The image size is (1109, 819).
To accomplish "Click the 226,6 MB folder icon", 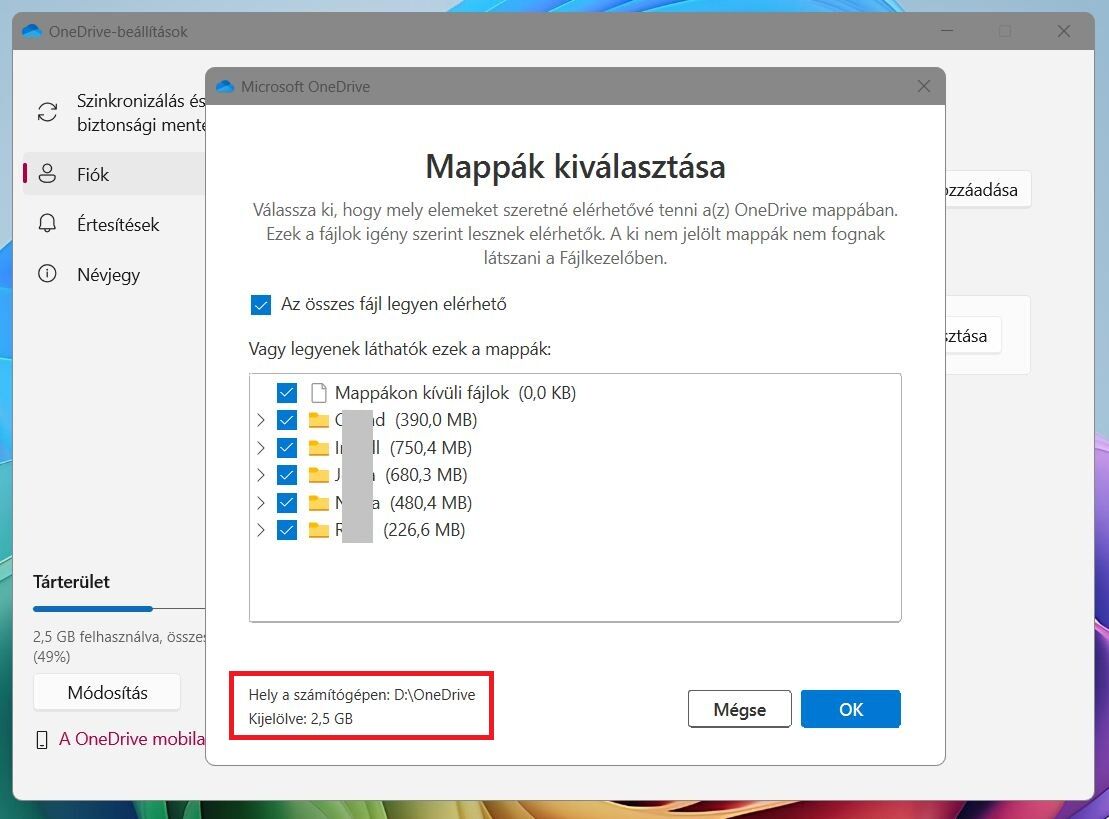I will [x=318, y=530].
